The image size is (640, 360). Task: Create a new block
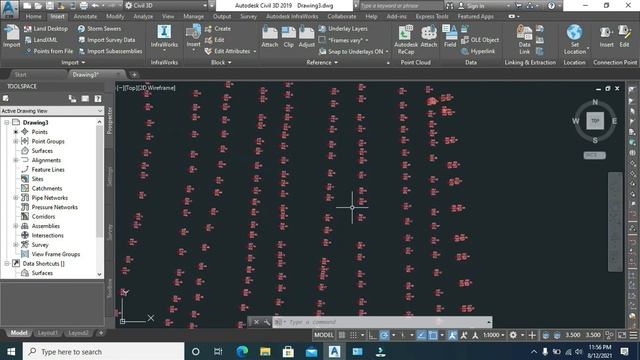(x=218, y=29)
